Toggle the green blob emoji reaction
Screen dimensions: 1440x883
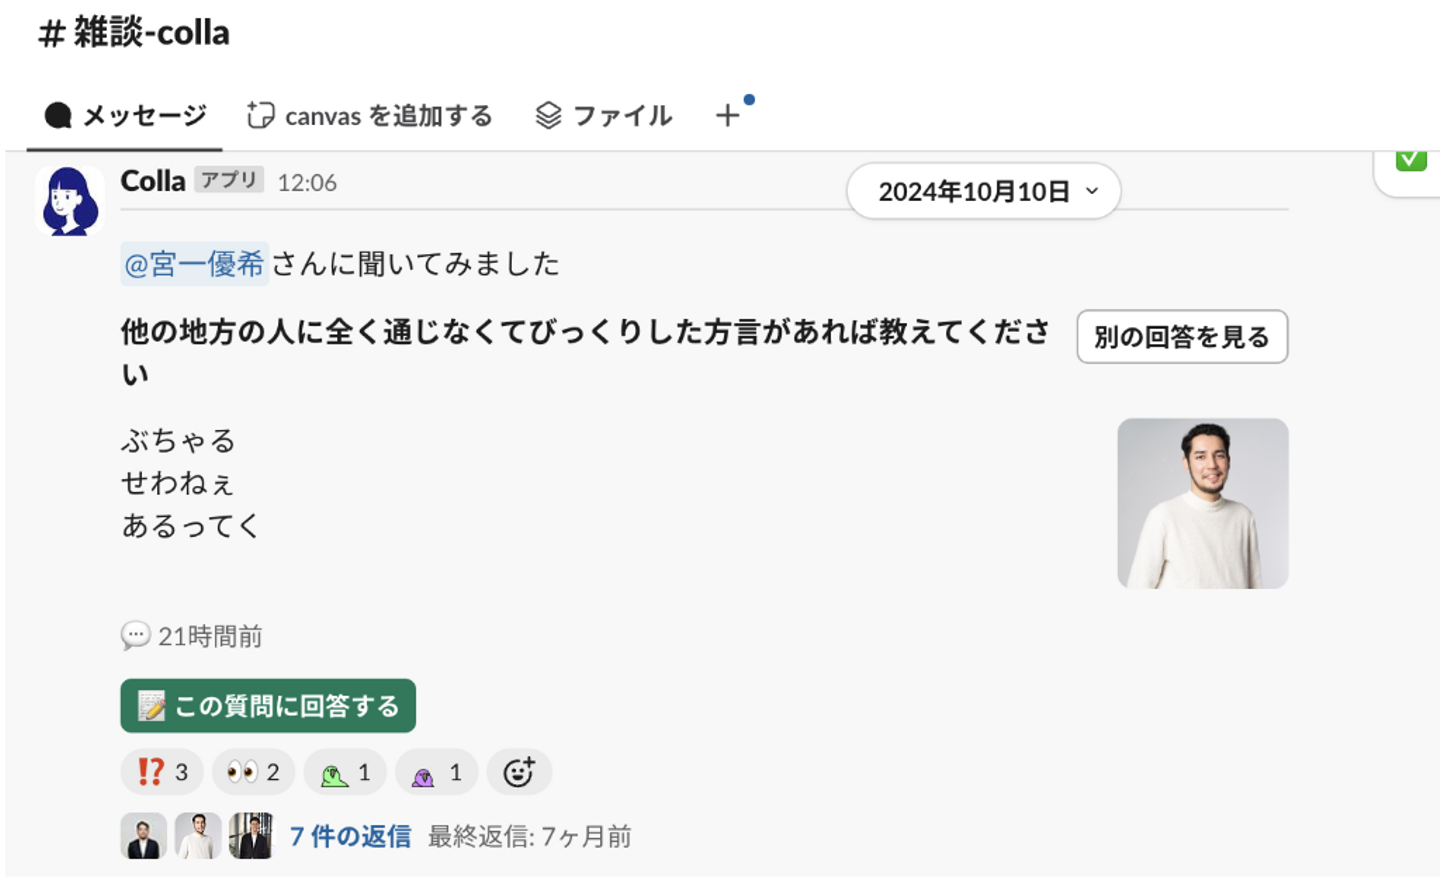pos(344,772)
